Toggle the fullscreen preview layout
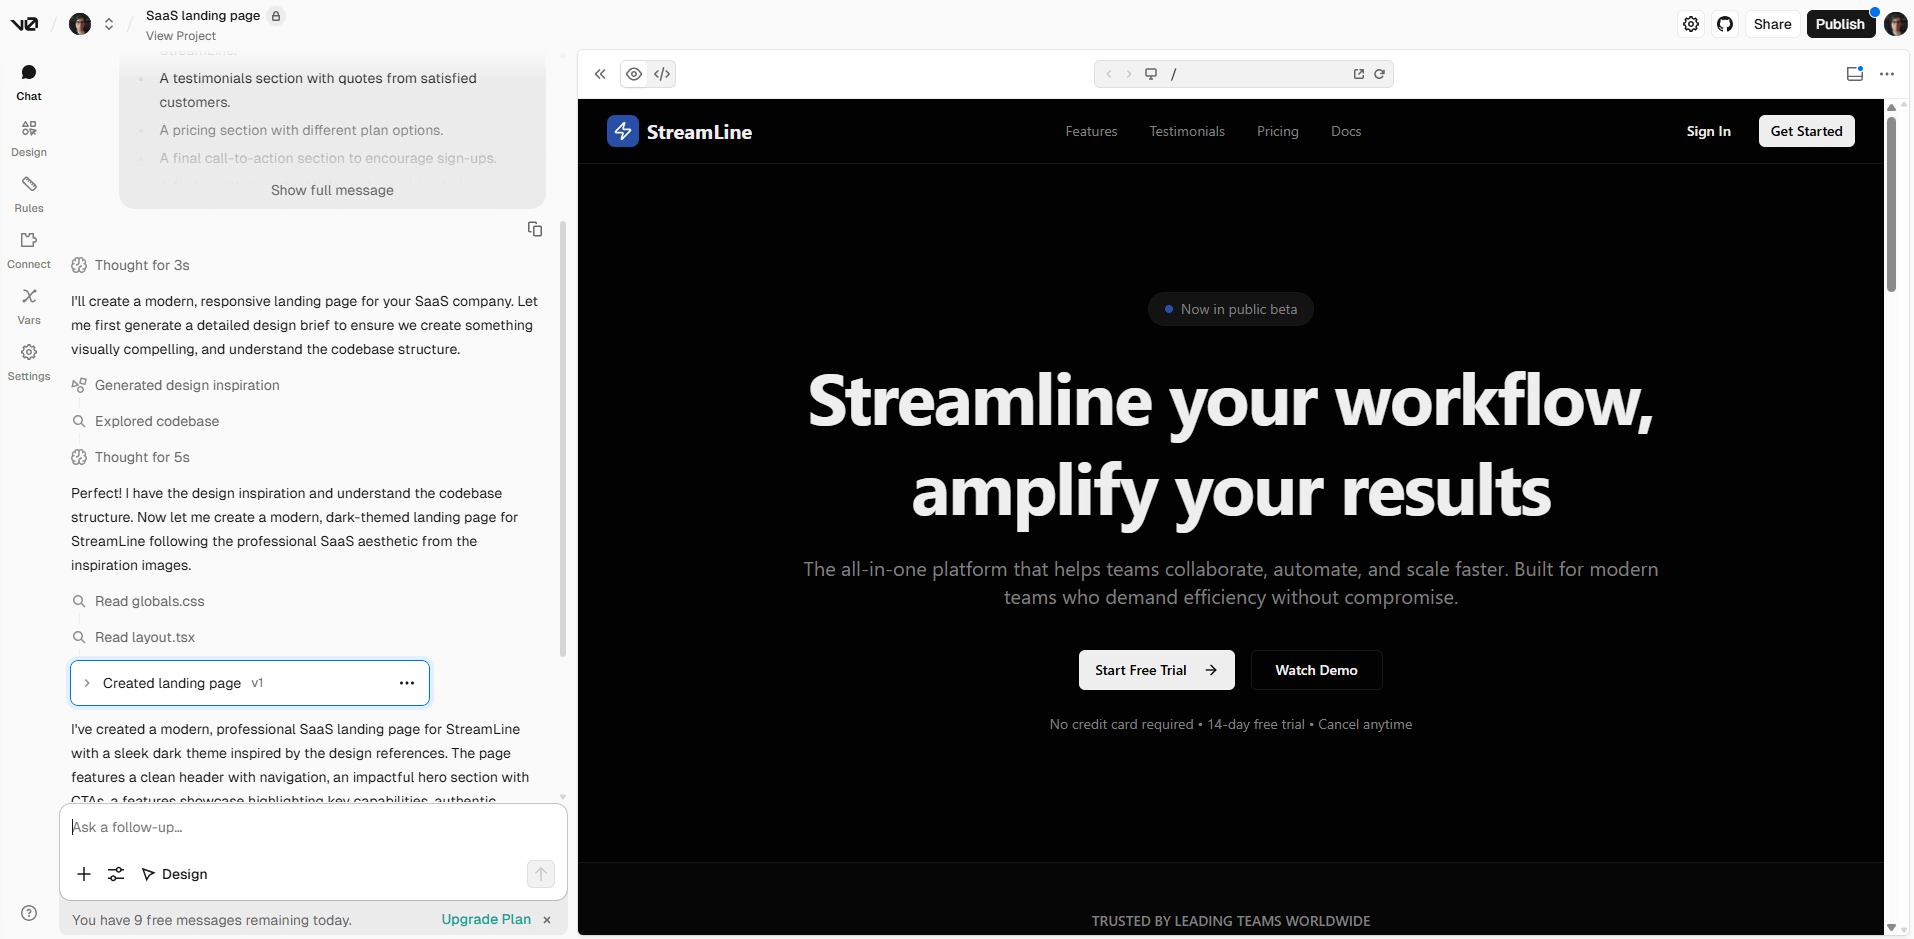Viewport: 1914px width, 939px height. (x=1855, y=73)
